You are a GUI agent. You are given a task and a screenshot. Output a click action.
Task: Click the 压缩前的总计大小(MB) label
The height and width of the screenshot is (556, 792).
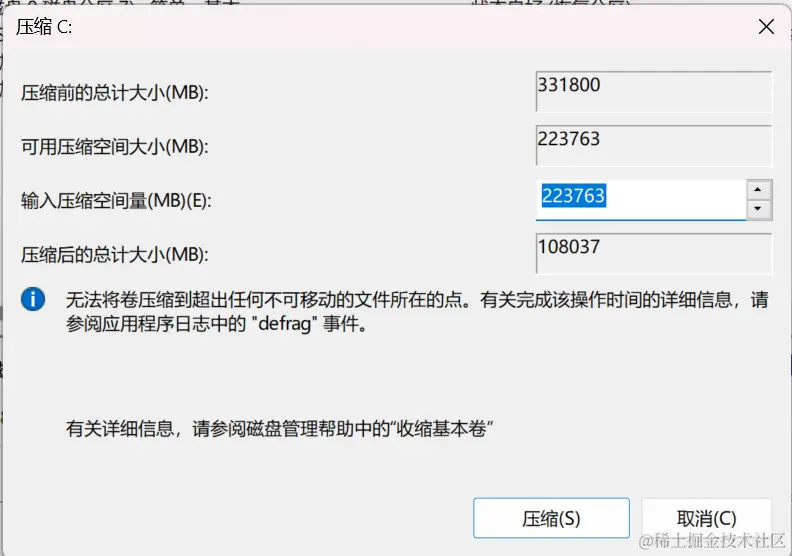[115, 93]
